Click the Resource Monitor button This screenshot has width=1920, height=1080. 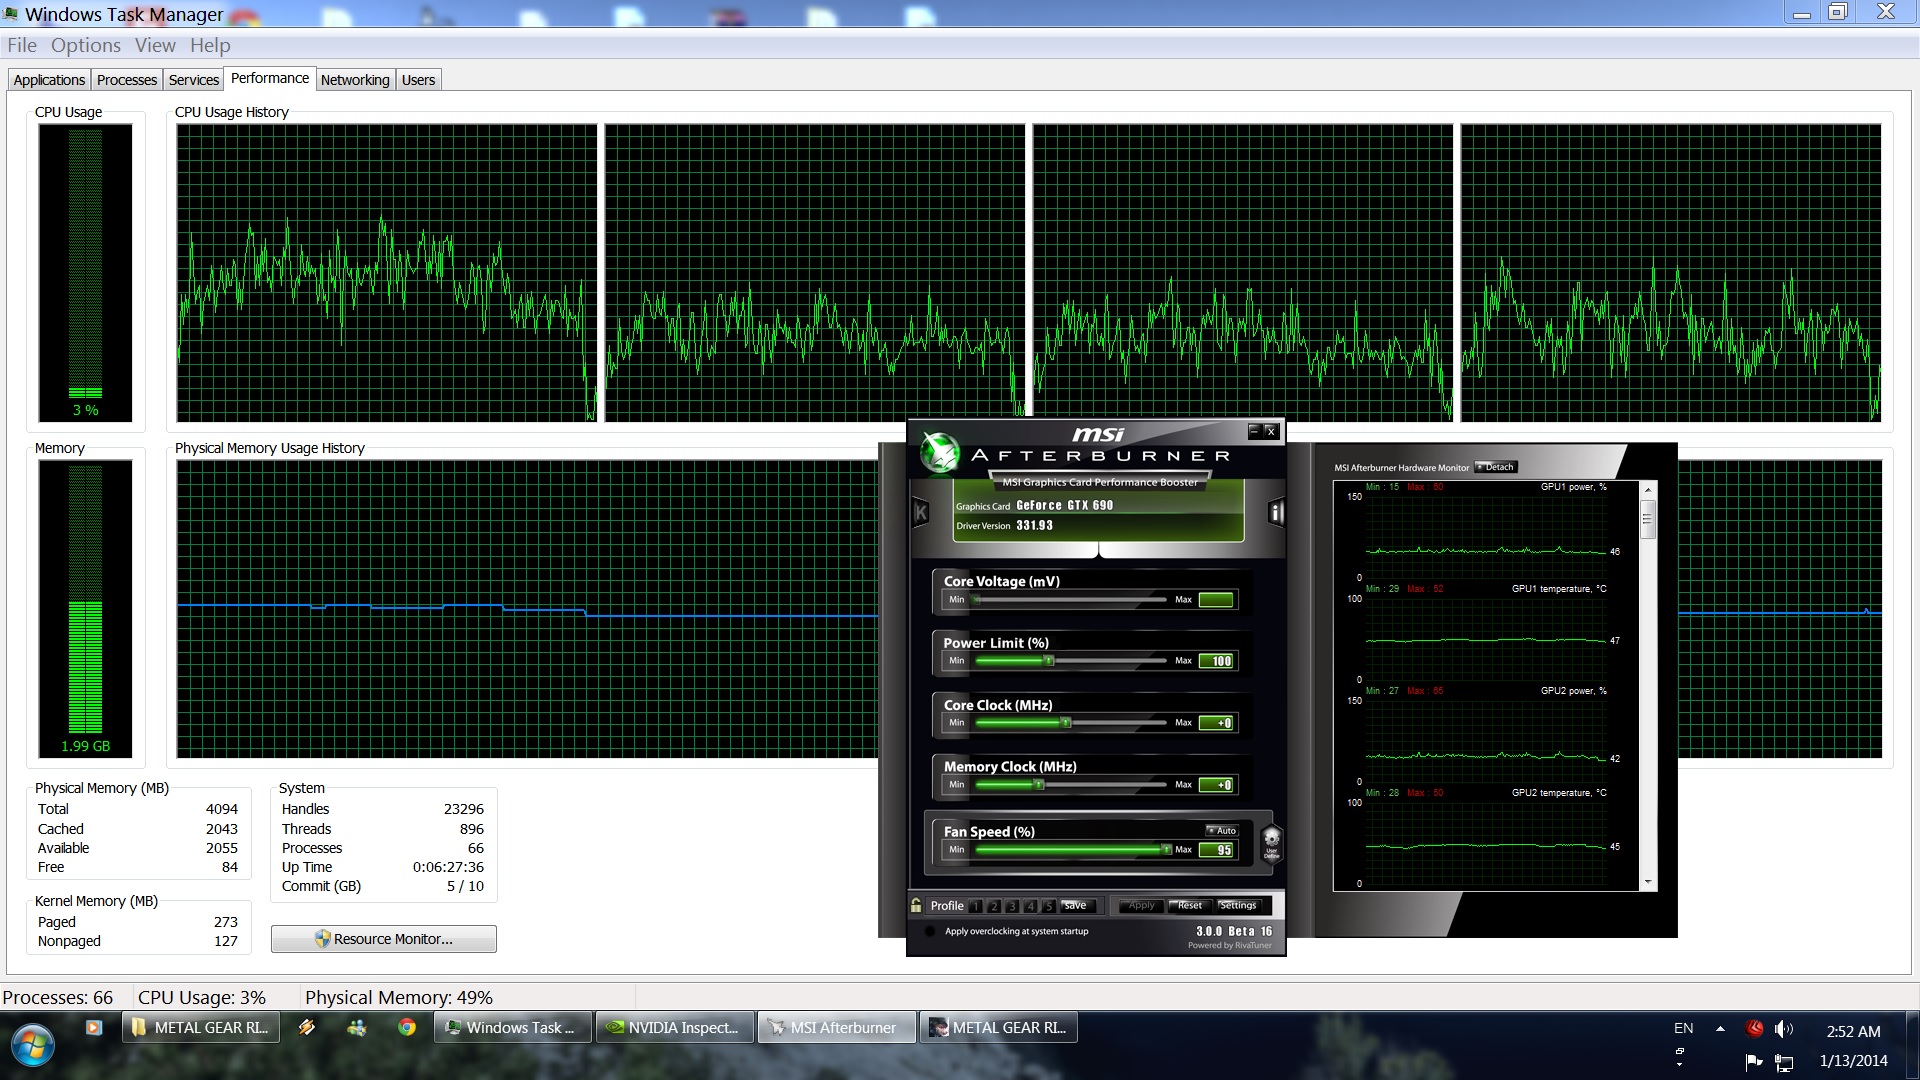click(382, 939)
